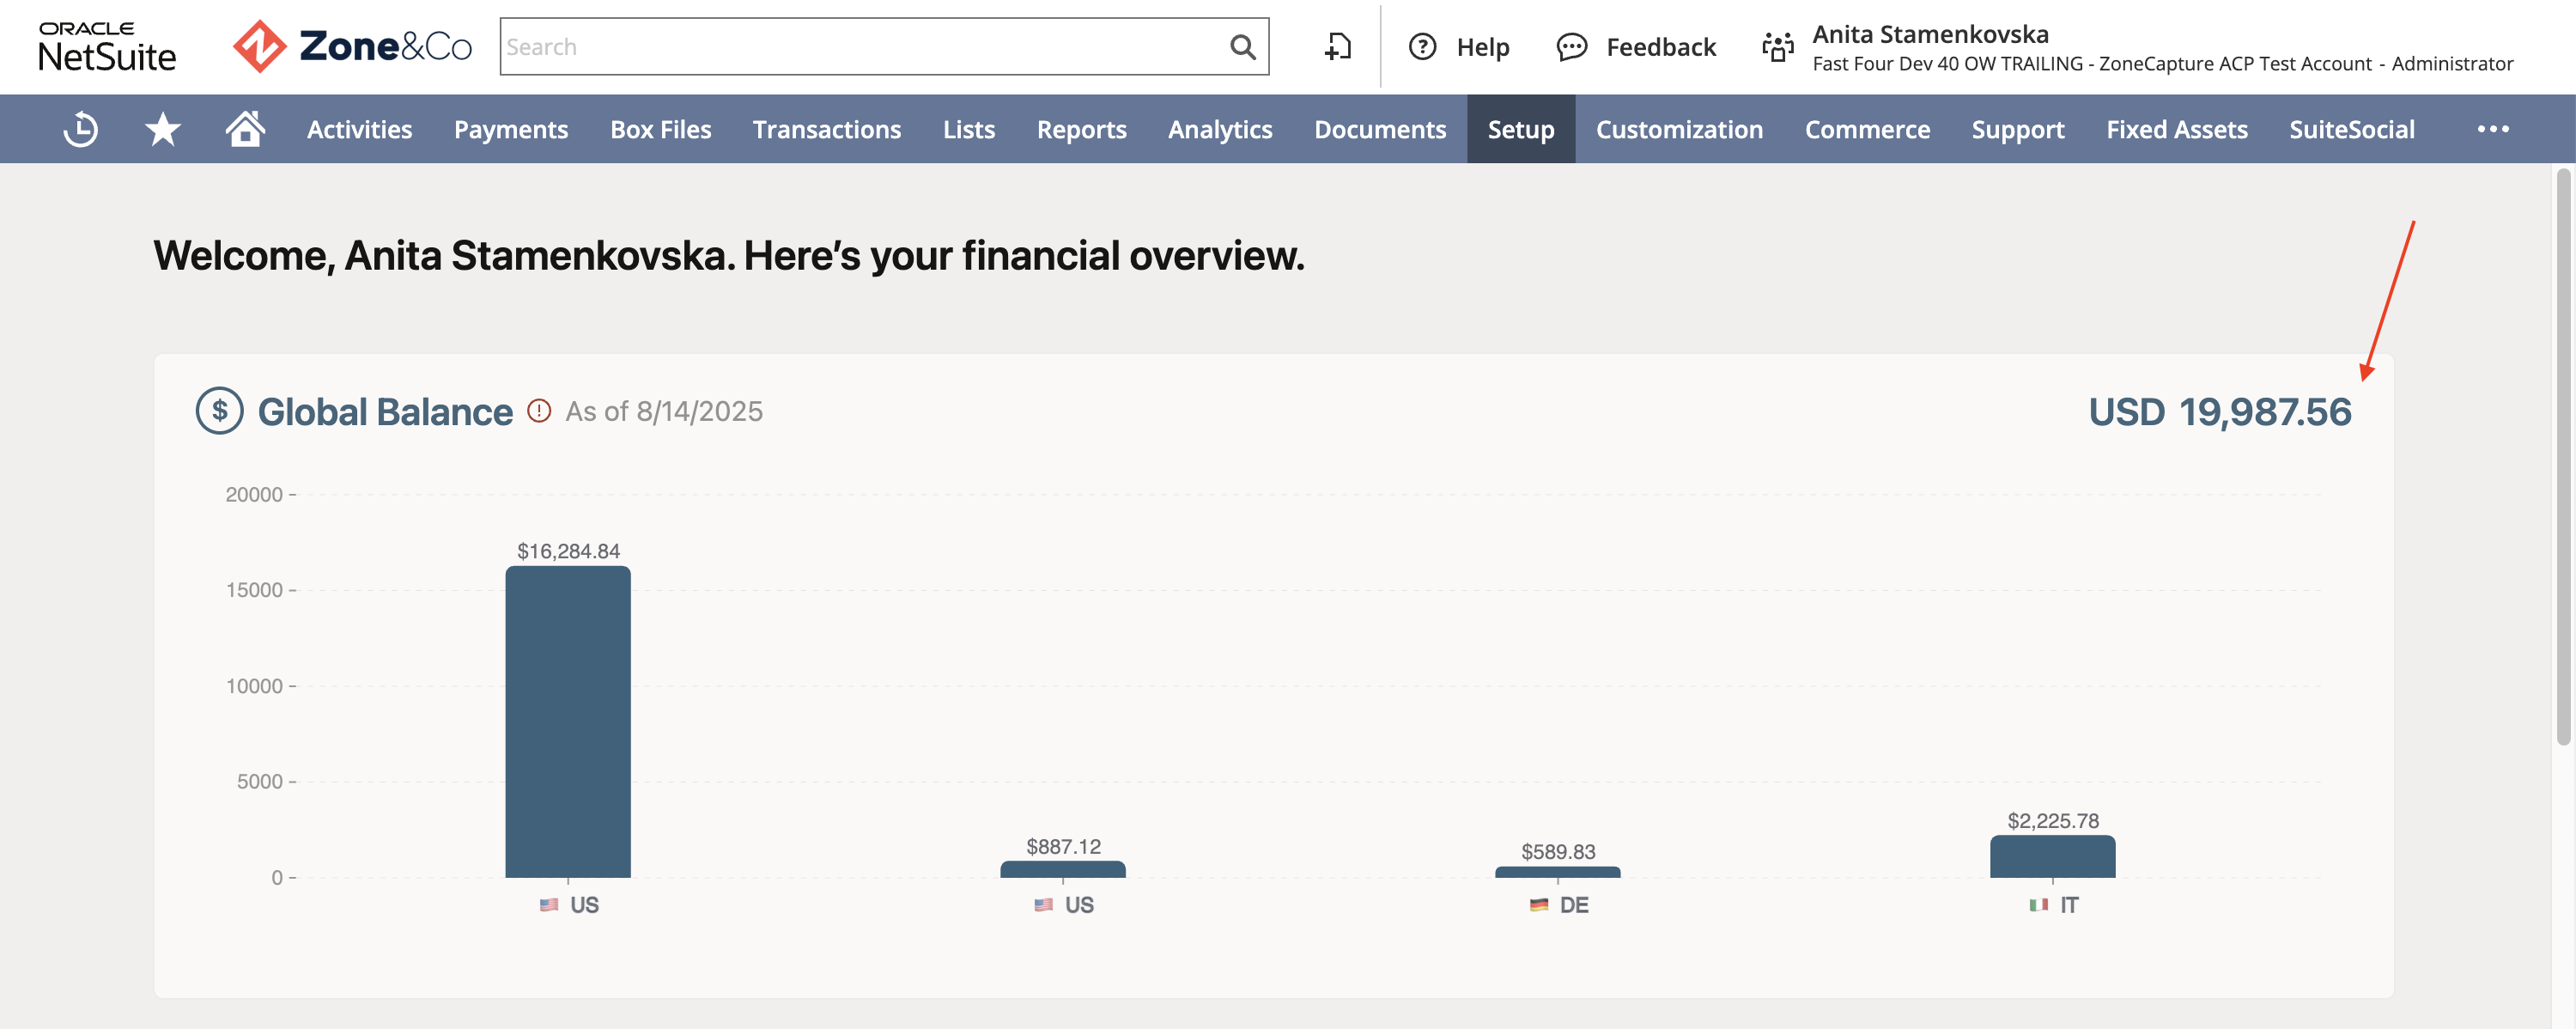Open the Shortcuts star icon
The width and height of the screenshot is (2576, 1029).
(x=163, y=129)
